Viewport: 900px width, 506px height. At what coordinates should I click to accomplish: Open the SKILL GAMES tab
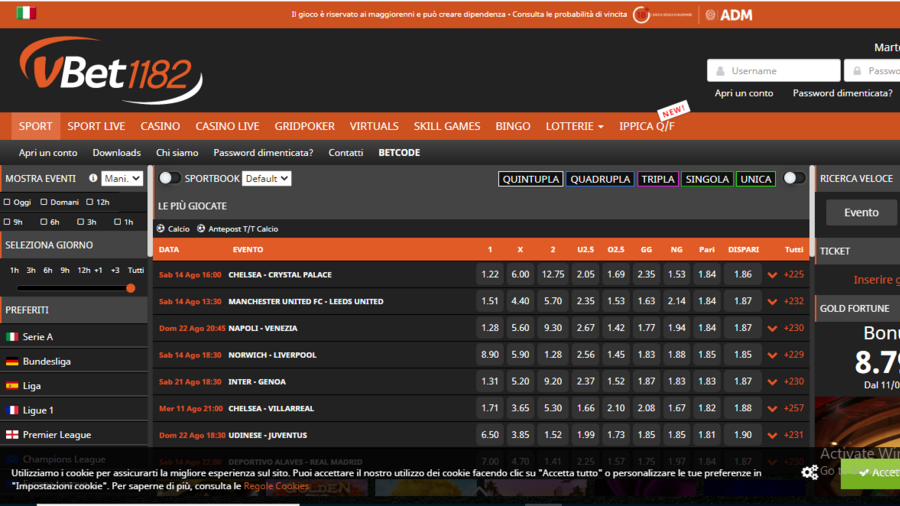click(x=447, y=126)
